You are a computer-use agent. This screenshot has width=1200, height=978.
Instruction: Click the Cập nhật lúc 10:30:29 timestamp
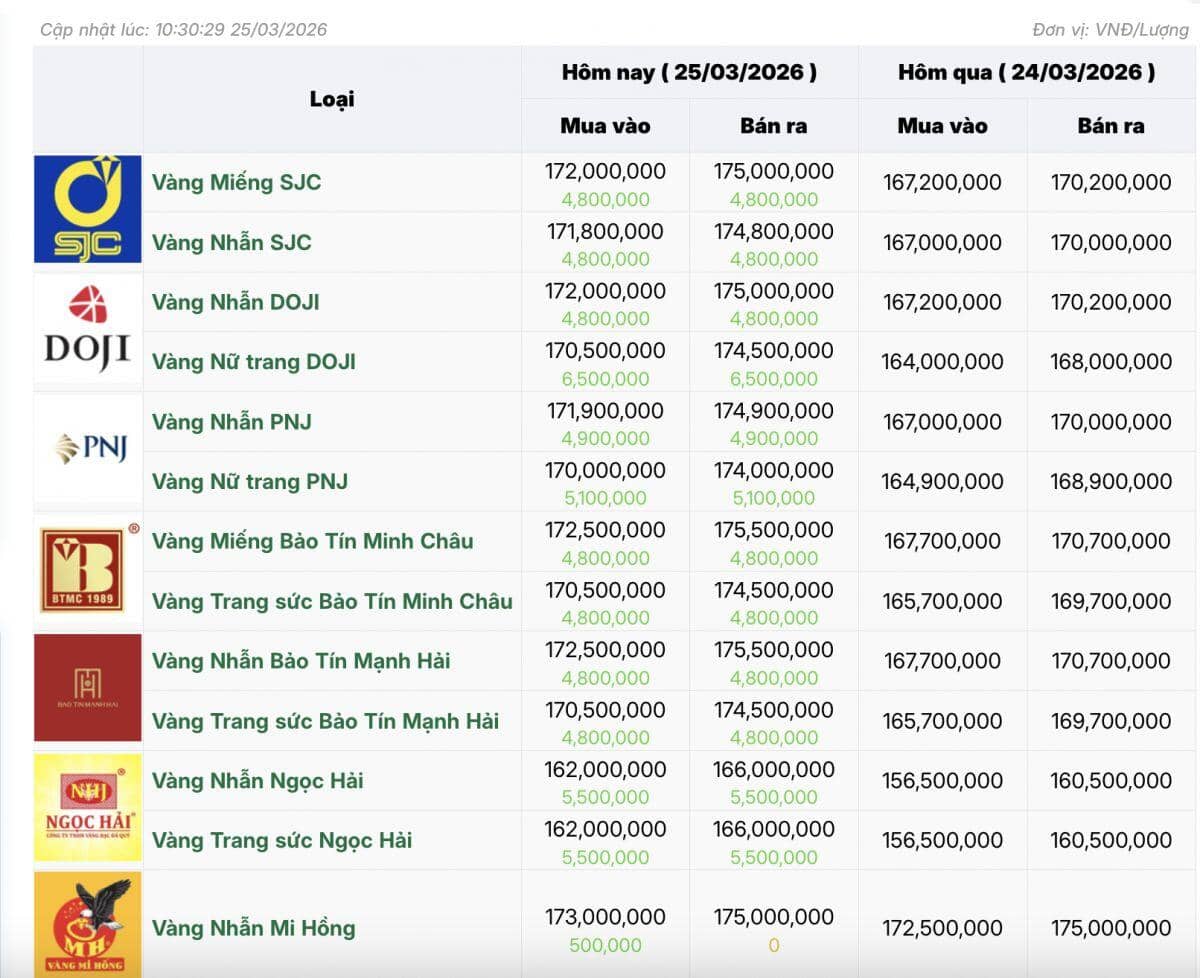point(183,30)
